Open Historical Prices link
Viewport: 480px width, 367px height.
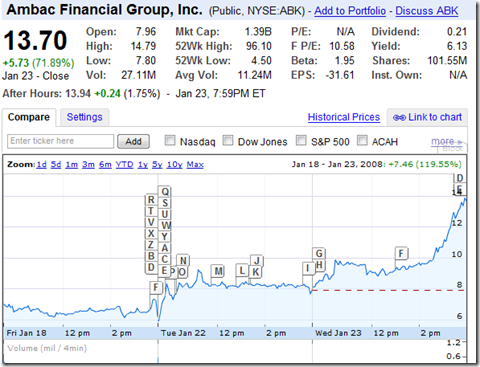click(x=344, y=117)
